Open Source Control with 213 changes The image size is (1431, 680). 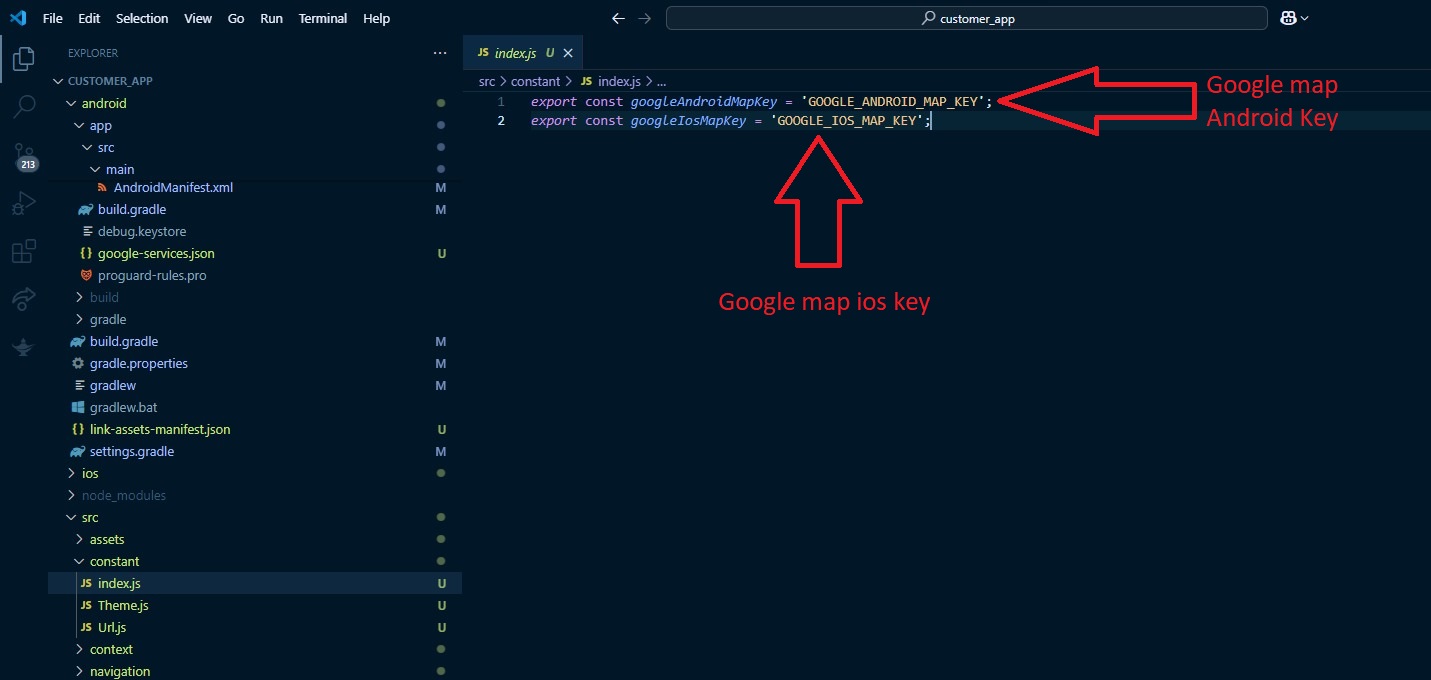pos(23,155)
